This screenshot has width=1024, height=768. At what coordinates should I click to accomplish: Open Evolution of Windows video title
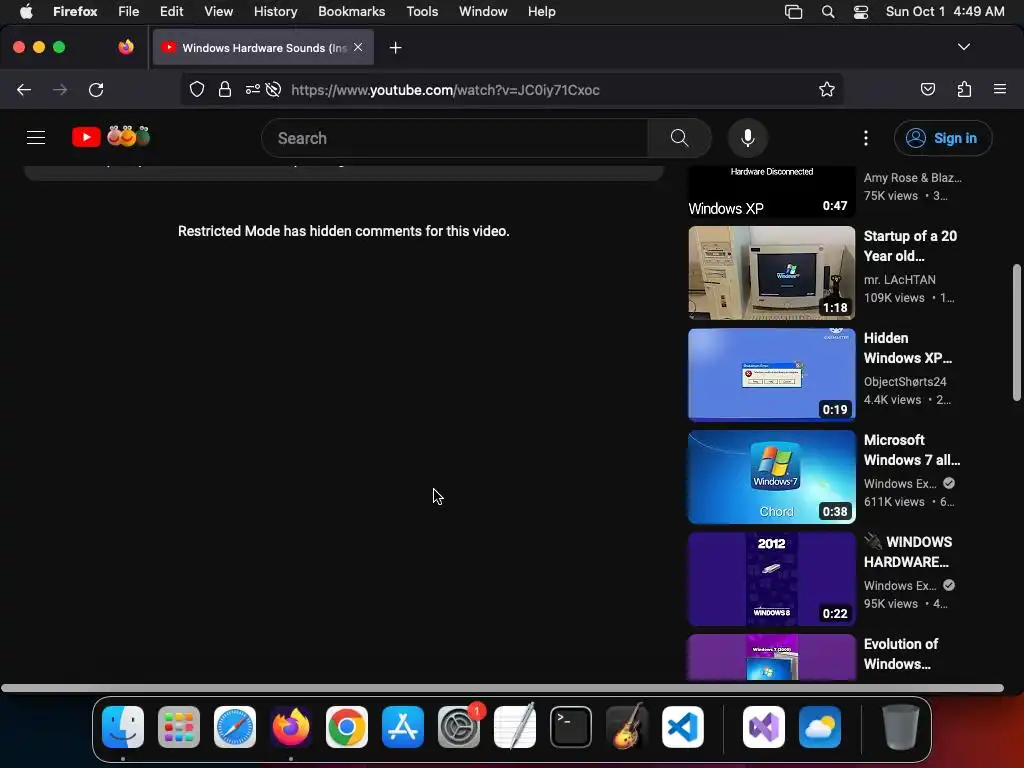901,654
